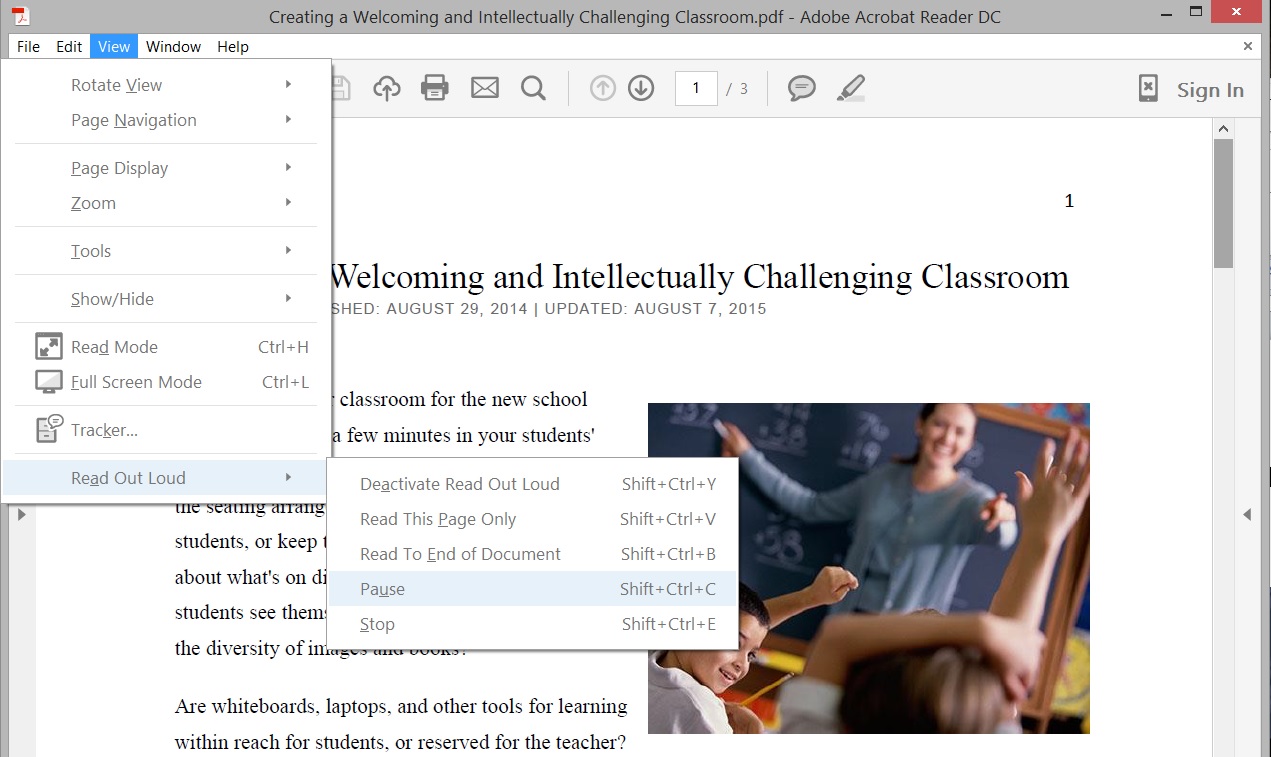Screen dimensions: 1271x757
Task: Click the scrollbar up arrow
Action: 1223,128
